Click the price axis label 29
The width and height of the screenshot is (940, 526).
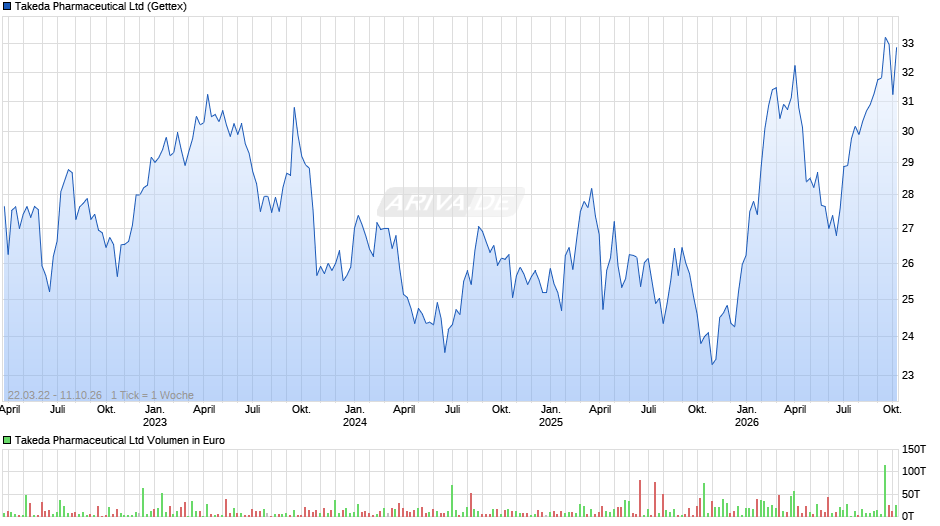(908, 162)
